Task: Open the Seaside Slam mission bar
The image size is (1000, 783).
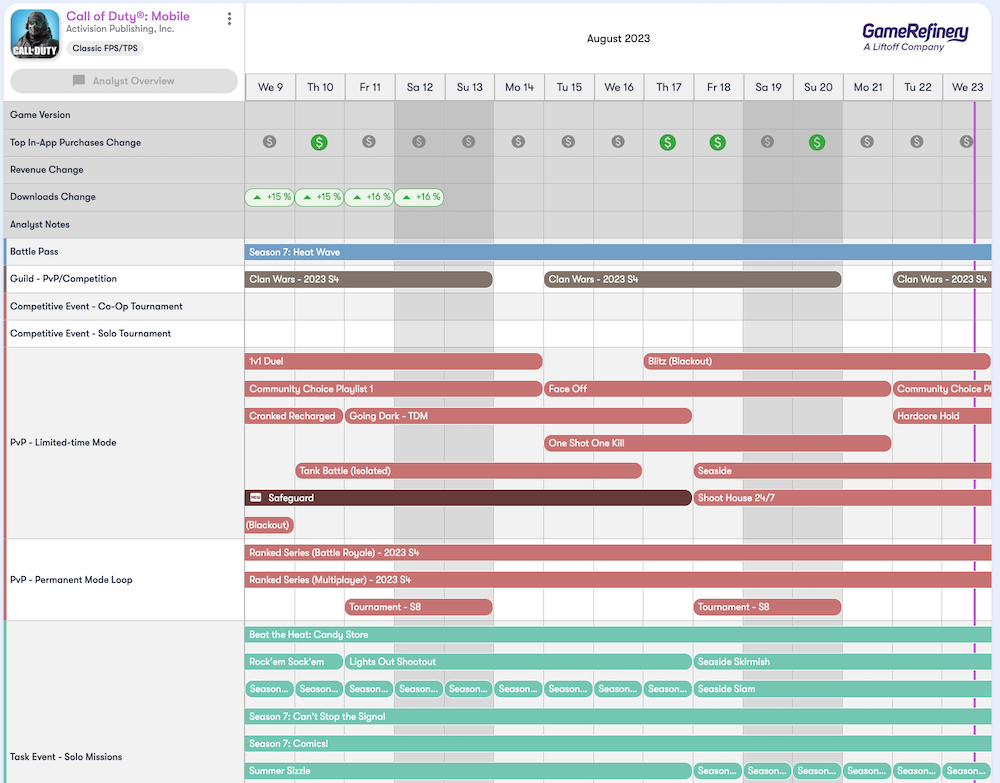Action: point(842,689)
